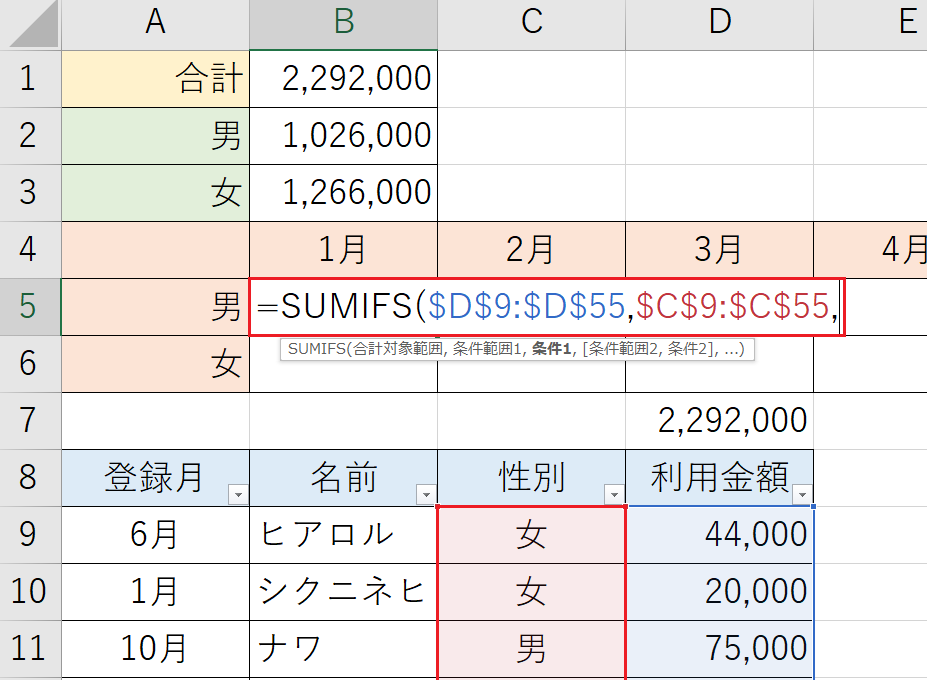Open the 性別 filter dropdown
Viewport: 927px width, 680px height.
[614, 494]
